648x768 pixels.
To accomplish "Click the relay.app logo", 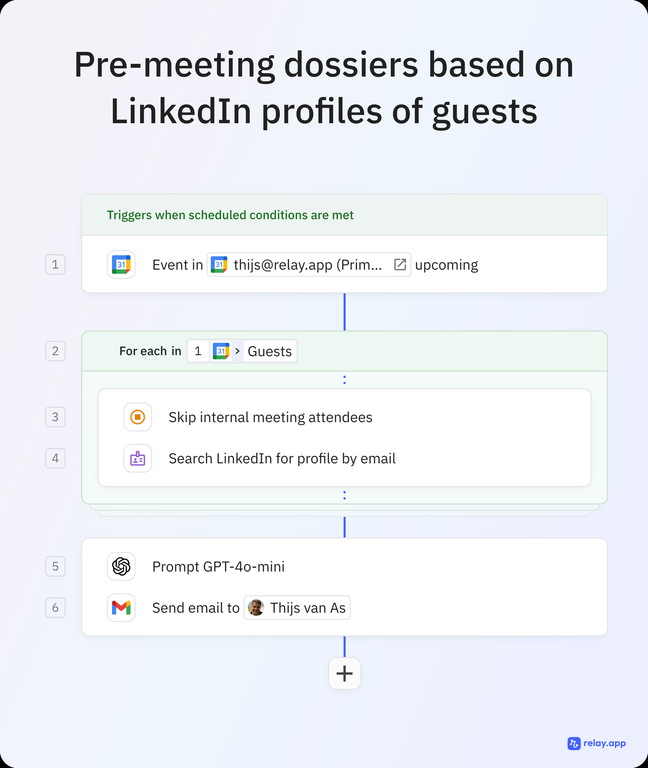I will pos(595,743).
